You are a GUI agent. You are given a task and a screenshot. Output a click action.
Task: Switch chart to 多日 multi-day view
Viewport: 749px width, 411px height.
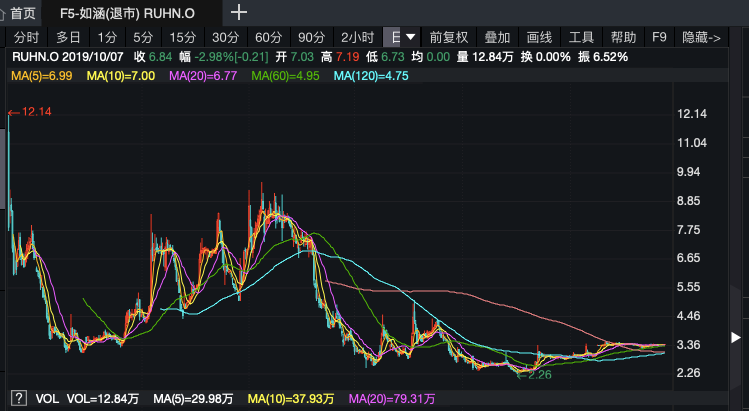[68, 38]
